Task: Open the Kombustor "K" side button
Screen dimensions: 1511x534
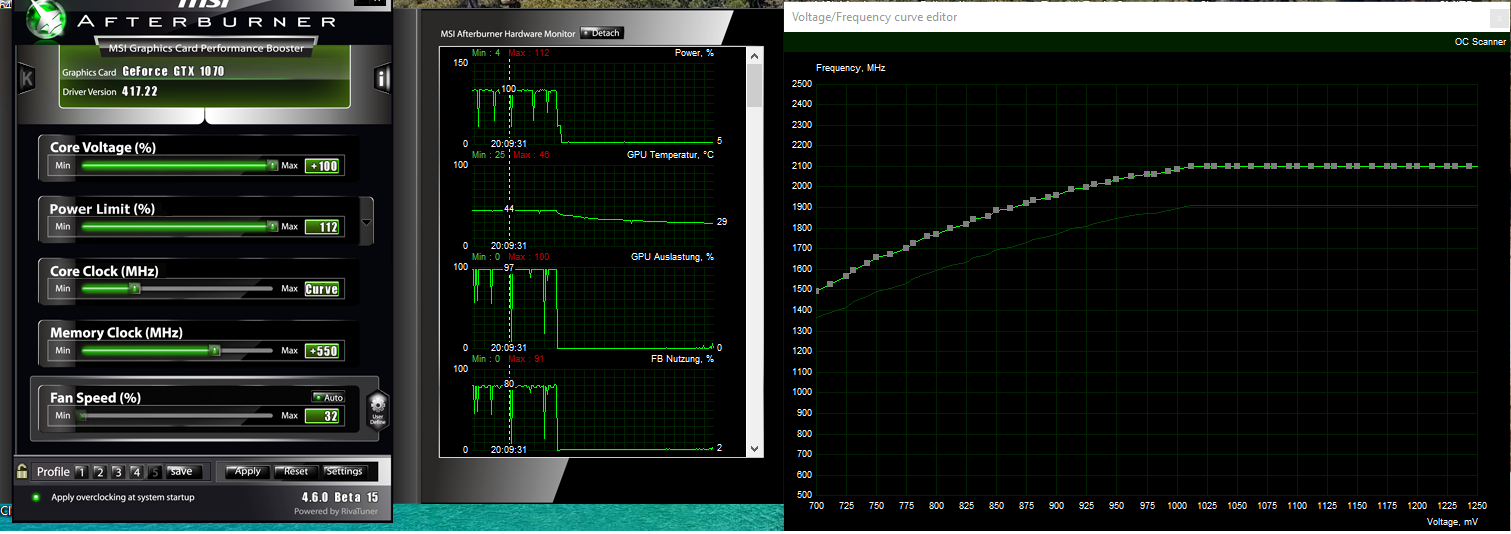Action: coord(27,78)
